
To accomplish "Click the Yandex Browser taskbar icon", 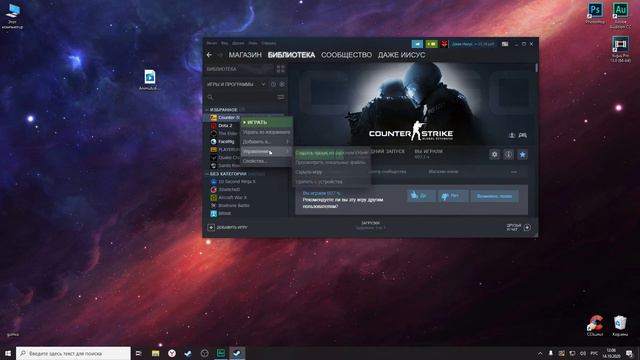I will click(172, 353).
